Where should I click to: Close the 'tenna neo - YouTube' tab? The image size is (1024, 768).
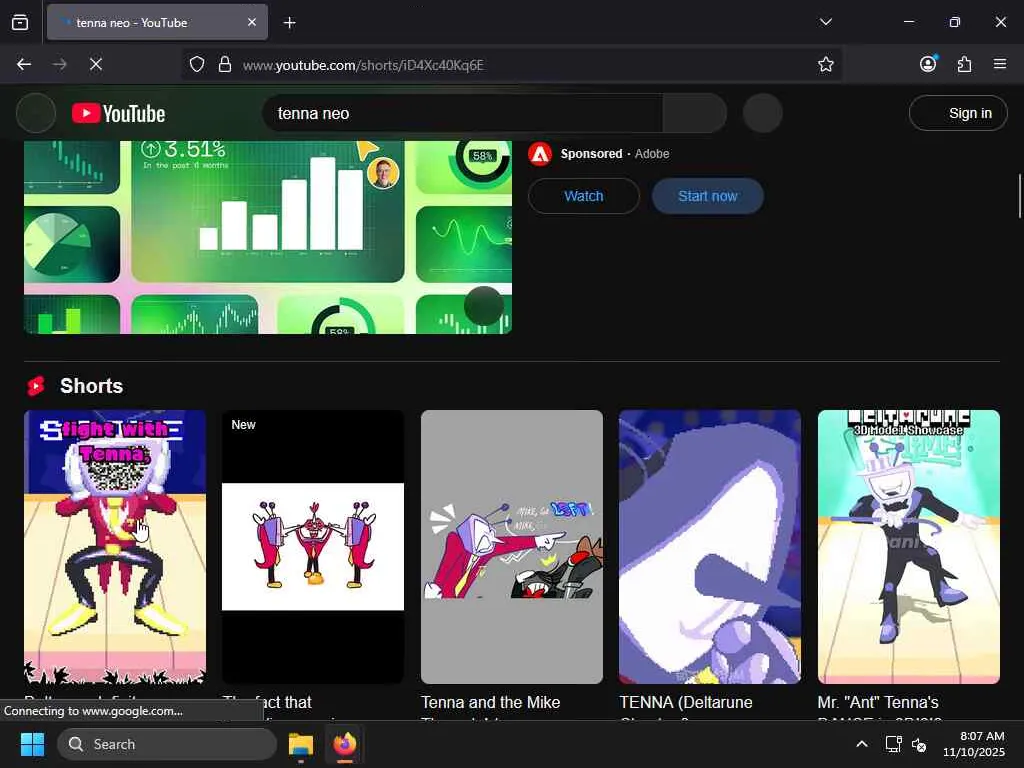click(251, 22)
